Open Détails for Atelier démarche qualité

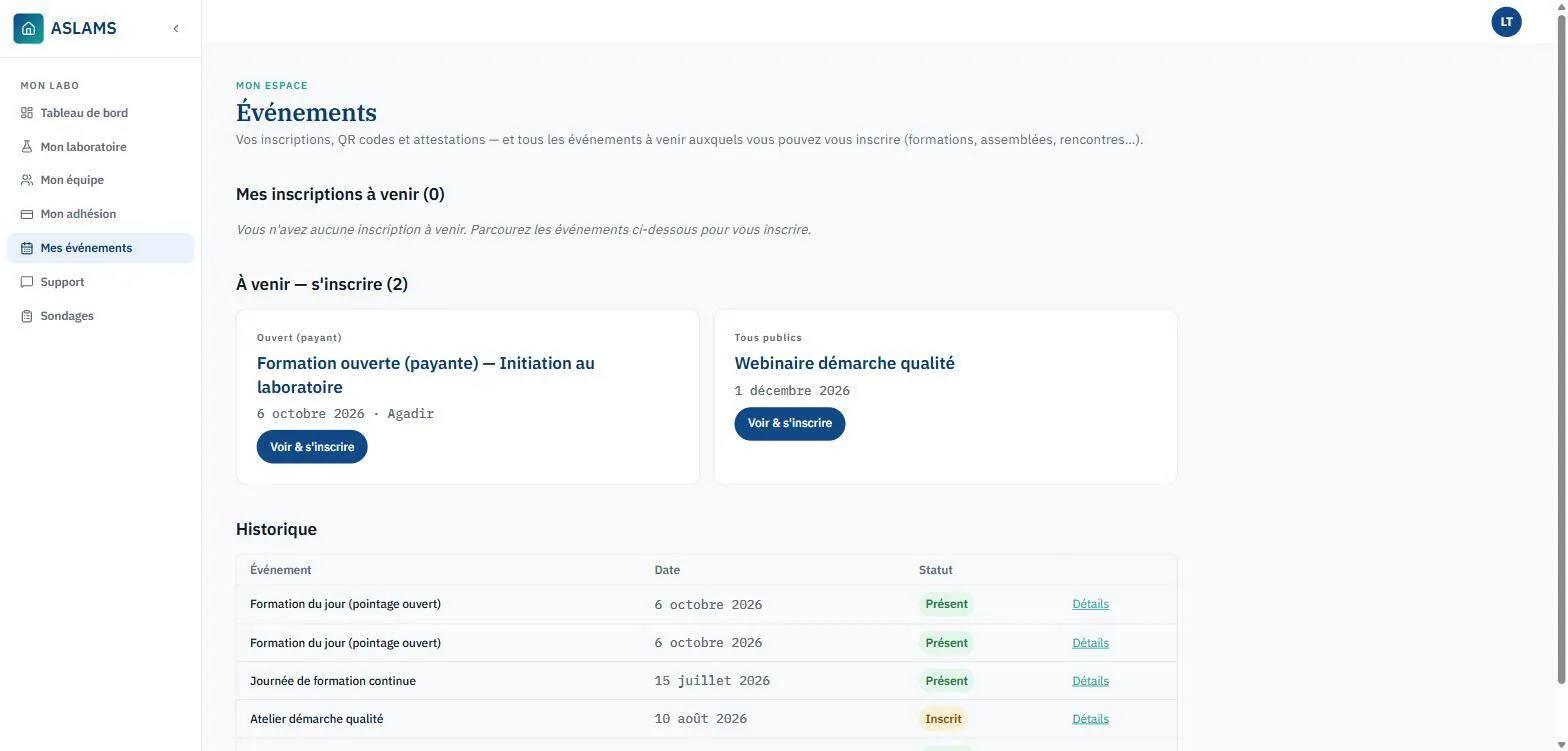point(1090,719)
